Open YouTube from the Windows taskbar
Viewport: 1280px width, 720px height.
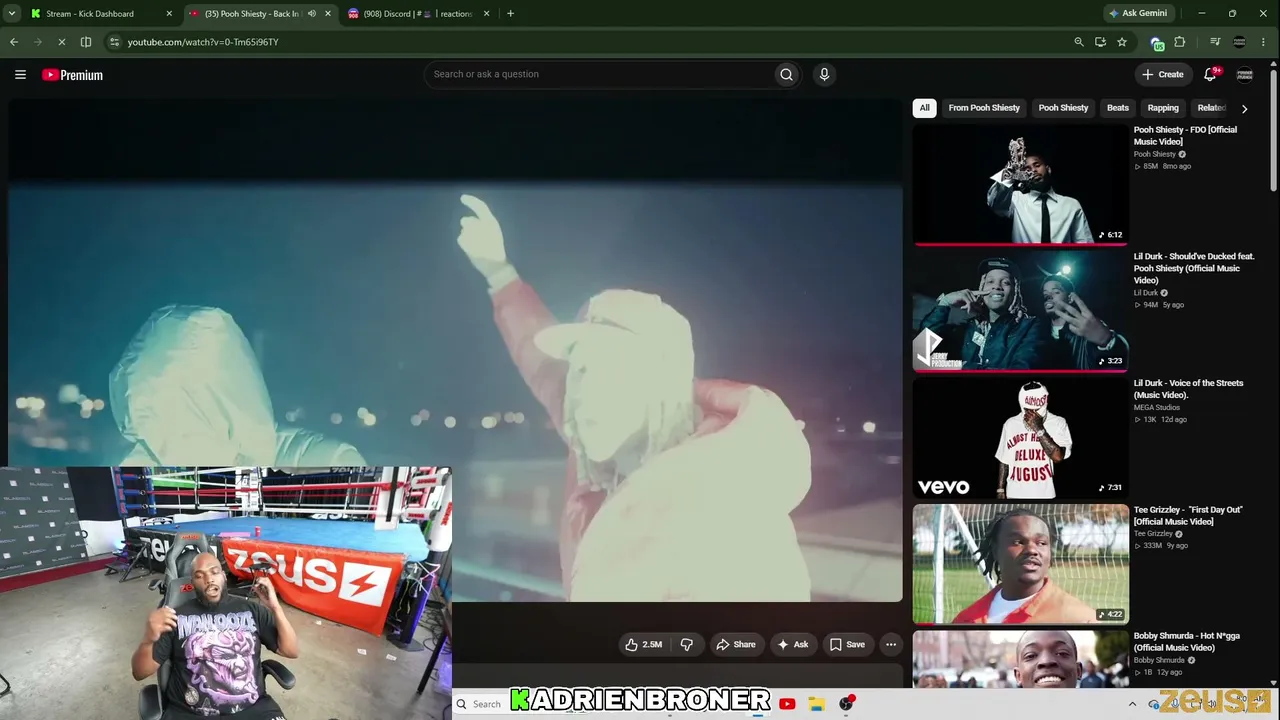pyautogui.click(x=787, y=704)
